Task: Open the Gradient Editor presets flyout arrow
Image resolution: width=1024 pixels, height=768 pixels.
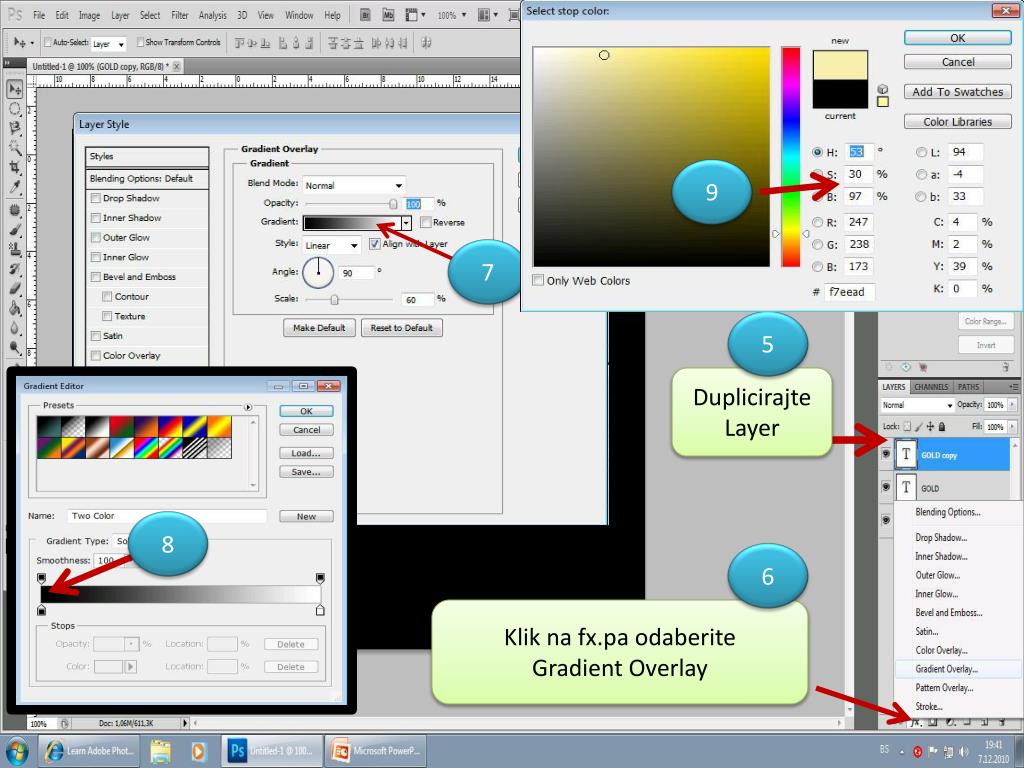Action: pos(248,407)
